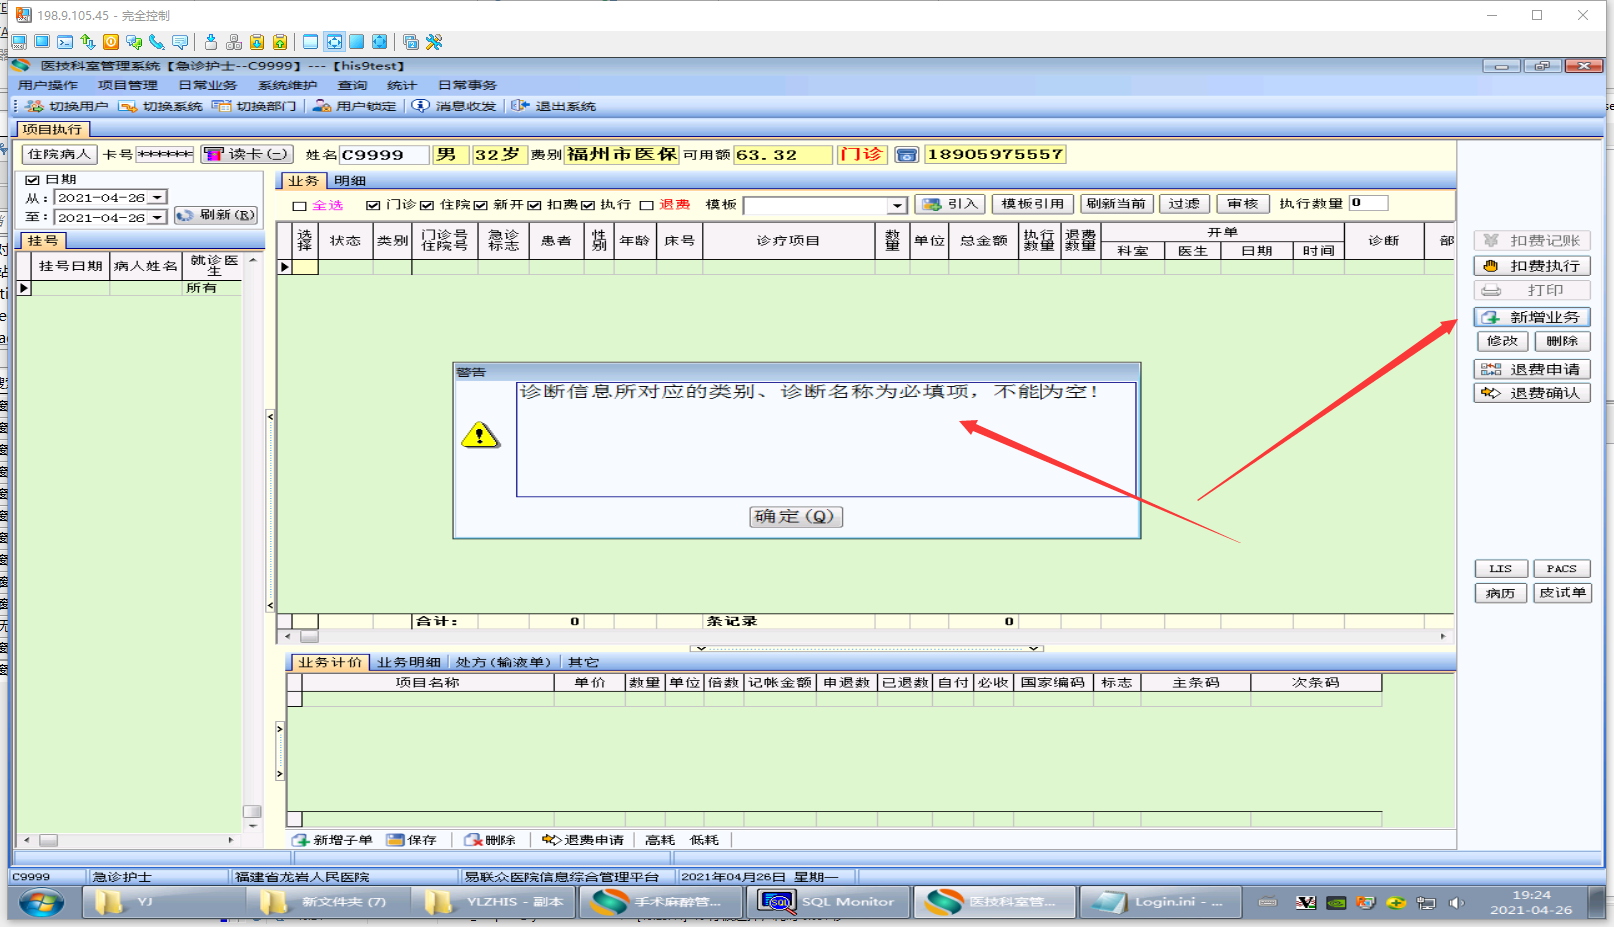Open the 模板 template combo box
The height and width of the screenshot is (927, 1614).
pyautogui.click(x=825, y=205)
